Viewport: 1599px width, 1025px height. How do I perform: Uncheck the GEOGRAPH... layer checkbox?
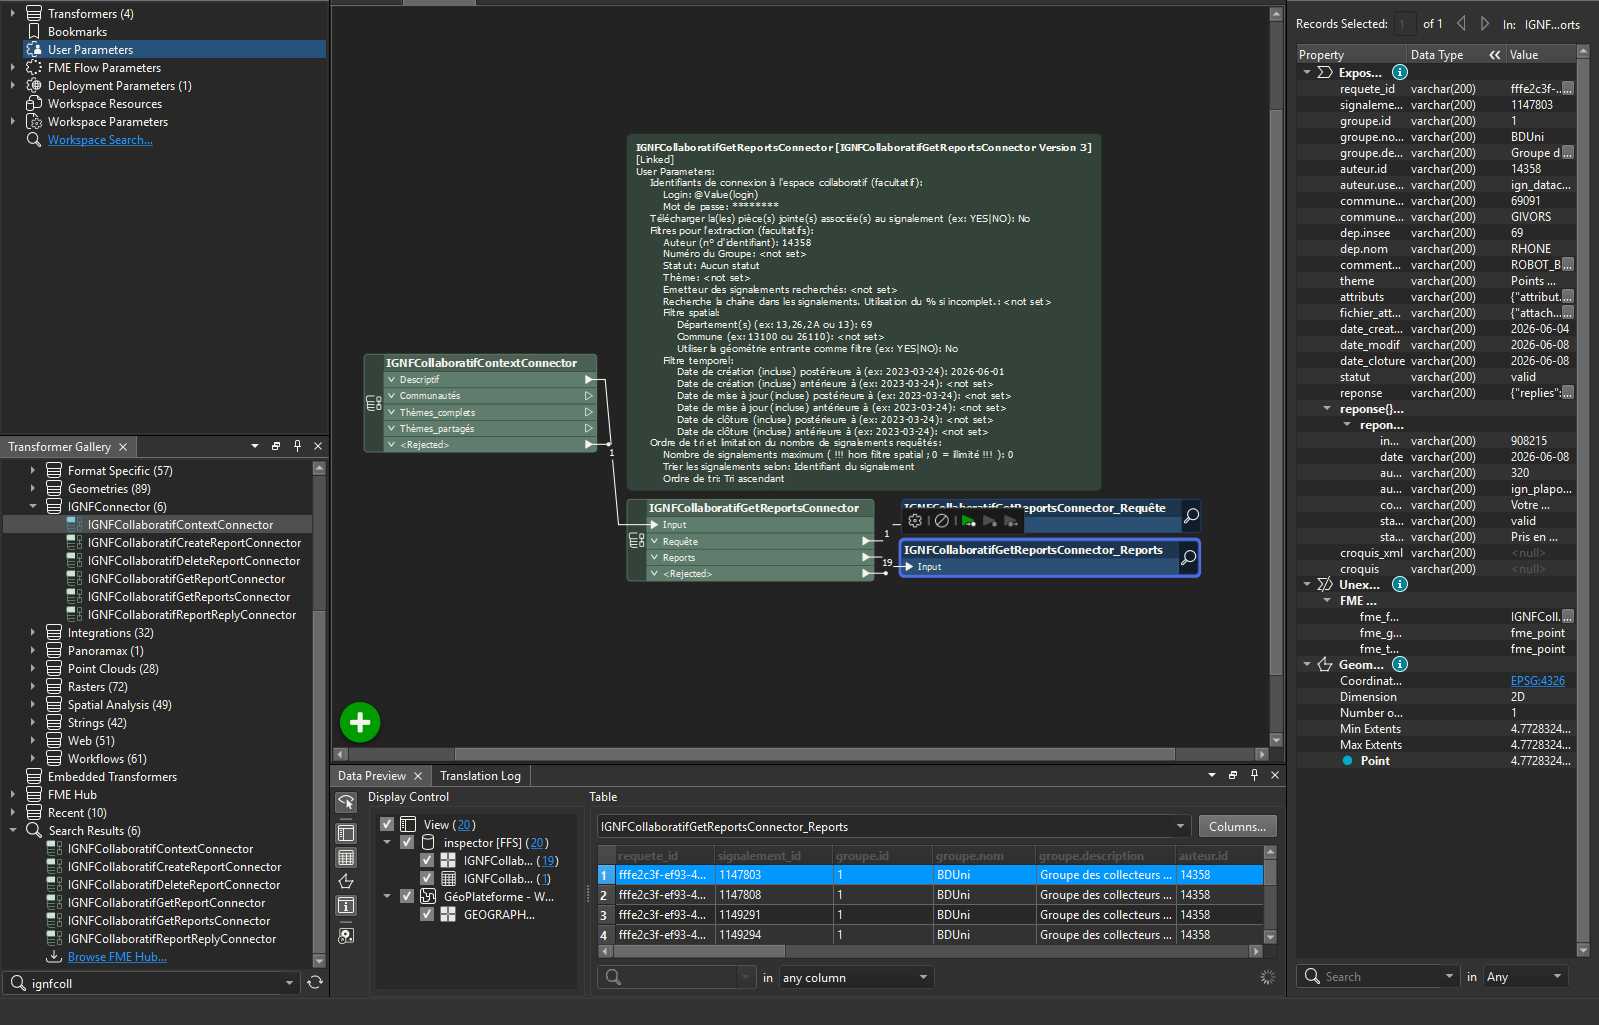(427, 914)
